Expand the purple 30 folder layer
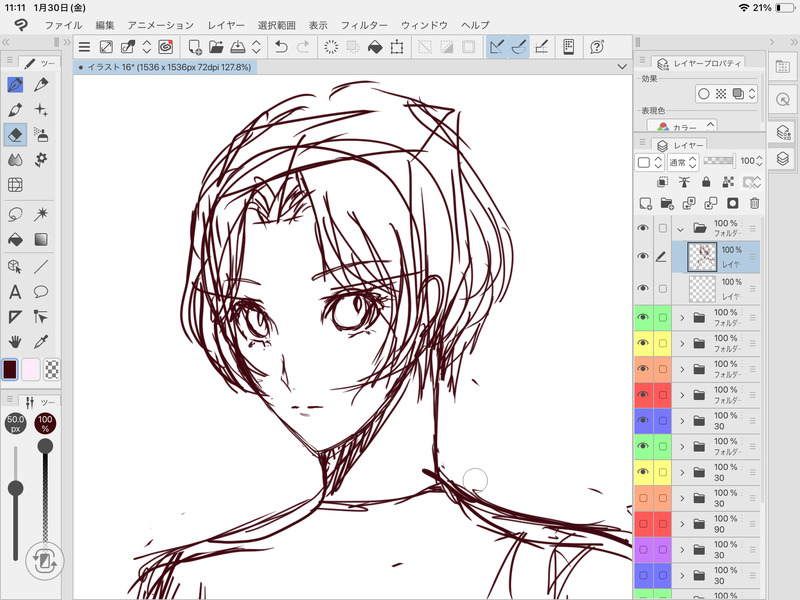The image size is (800, 600). coord(682,550)
